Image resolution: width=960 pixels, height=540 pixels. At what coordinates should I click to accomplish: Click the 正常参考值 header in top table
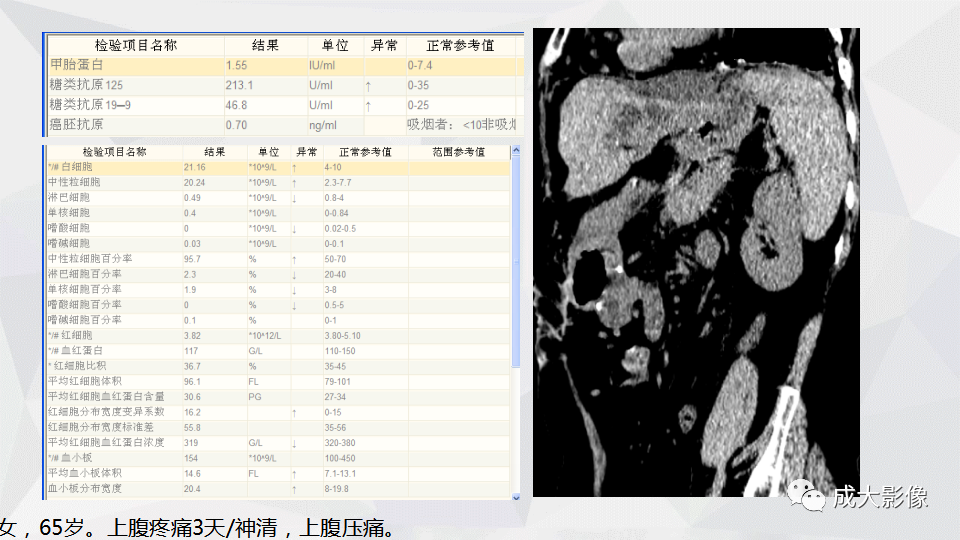click(460, 45)
